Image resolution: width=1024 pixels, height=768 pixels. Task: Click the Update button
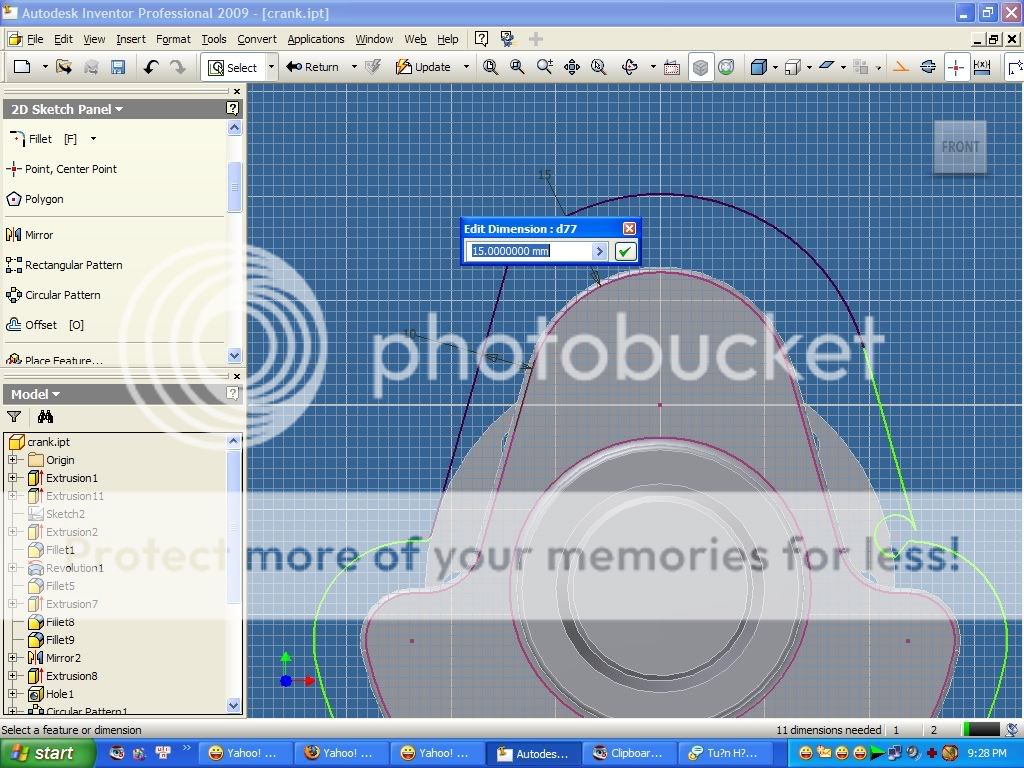point(423,67)
